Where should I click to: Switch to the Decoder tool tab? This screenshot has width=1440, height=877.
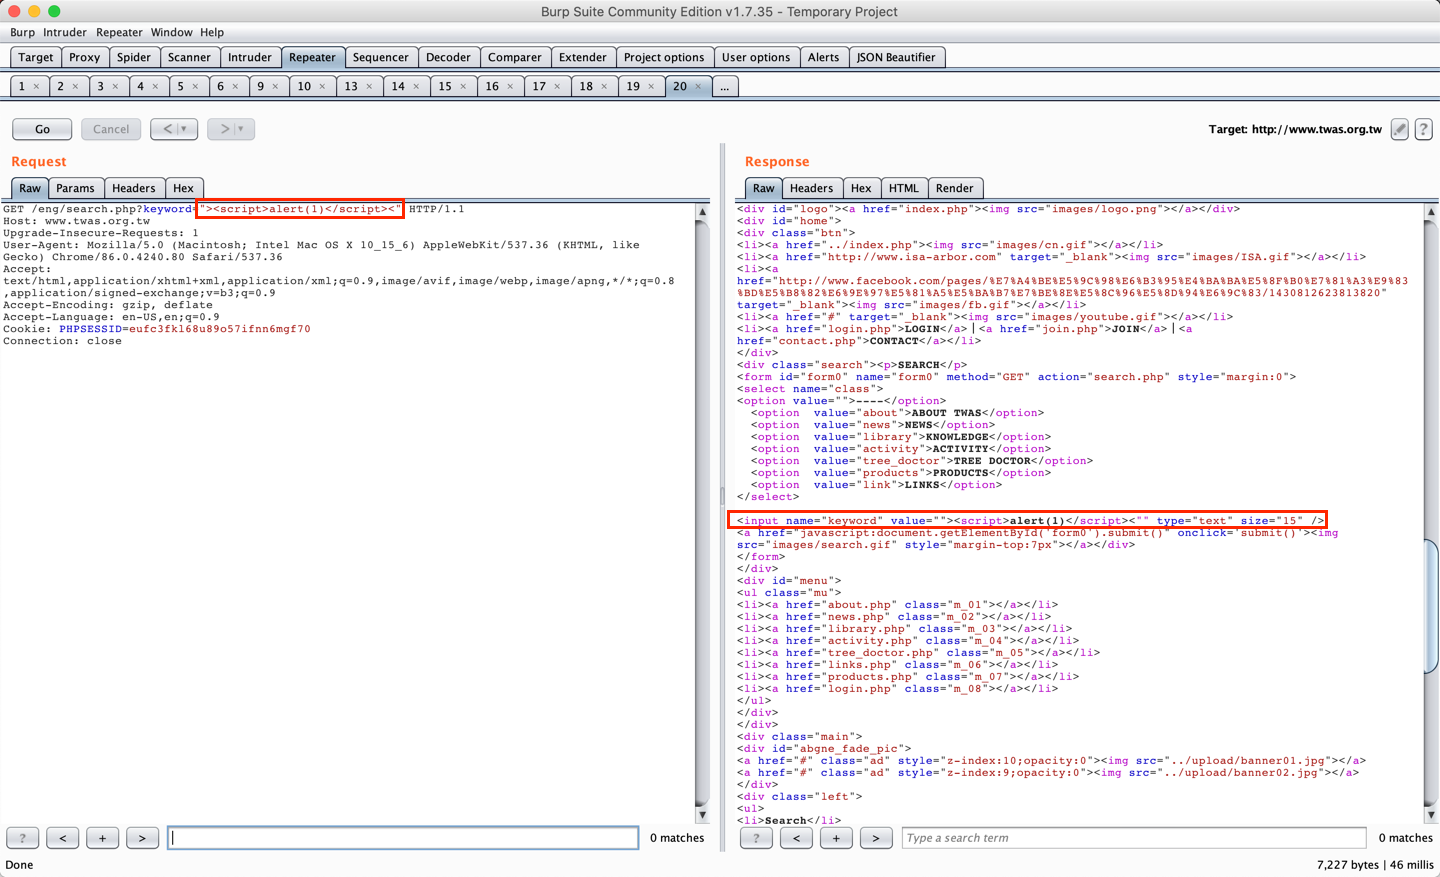(x=448, y=57)
